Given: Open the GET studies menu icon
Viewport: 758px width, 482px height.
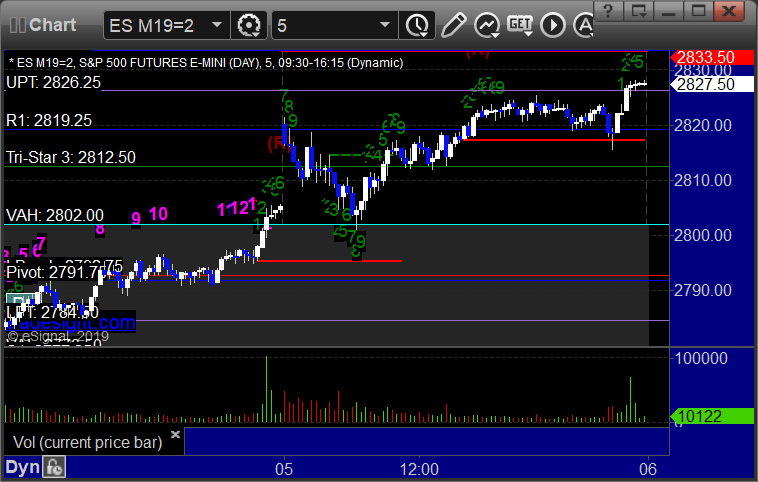Looking at the screenshot, I should click(520, 25).
